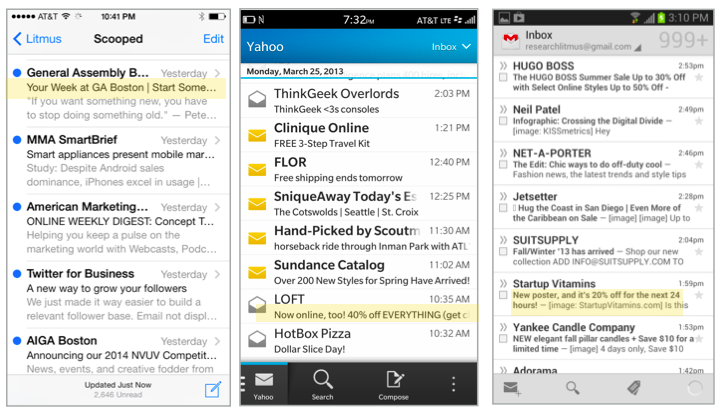Tap opened envelope icon for LOFT
The width and height of the screenshot is (720, 414).
(257, 304)
